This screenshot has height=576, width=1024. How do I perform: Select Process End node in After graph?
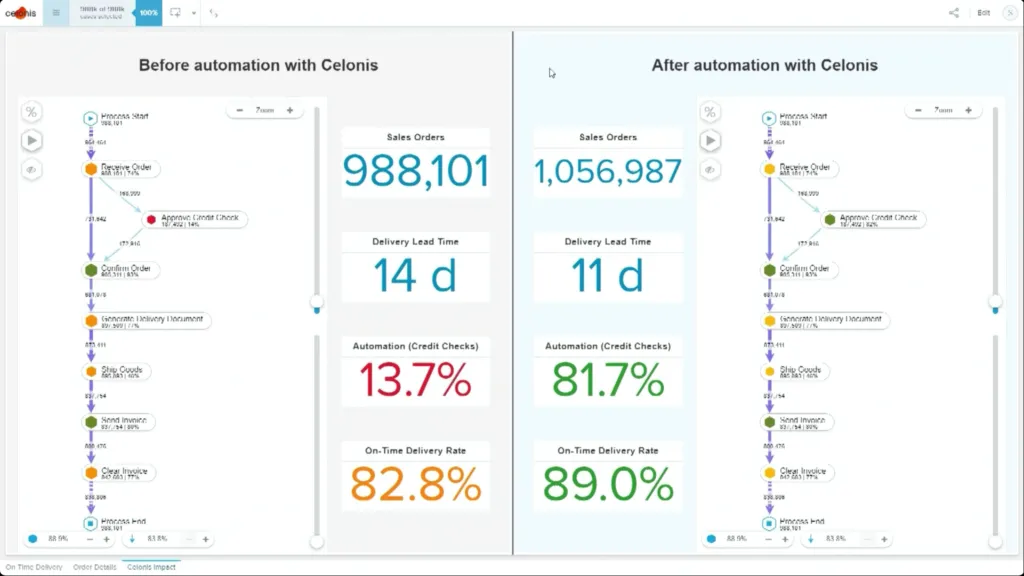click(x=769, y=523)
